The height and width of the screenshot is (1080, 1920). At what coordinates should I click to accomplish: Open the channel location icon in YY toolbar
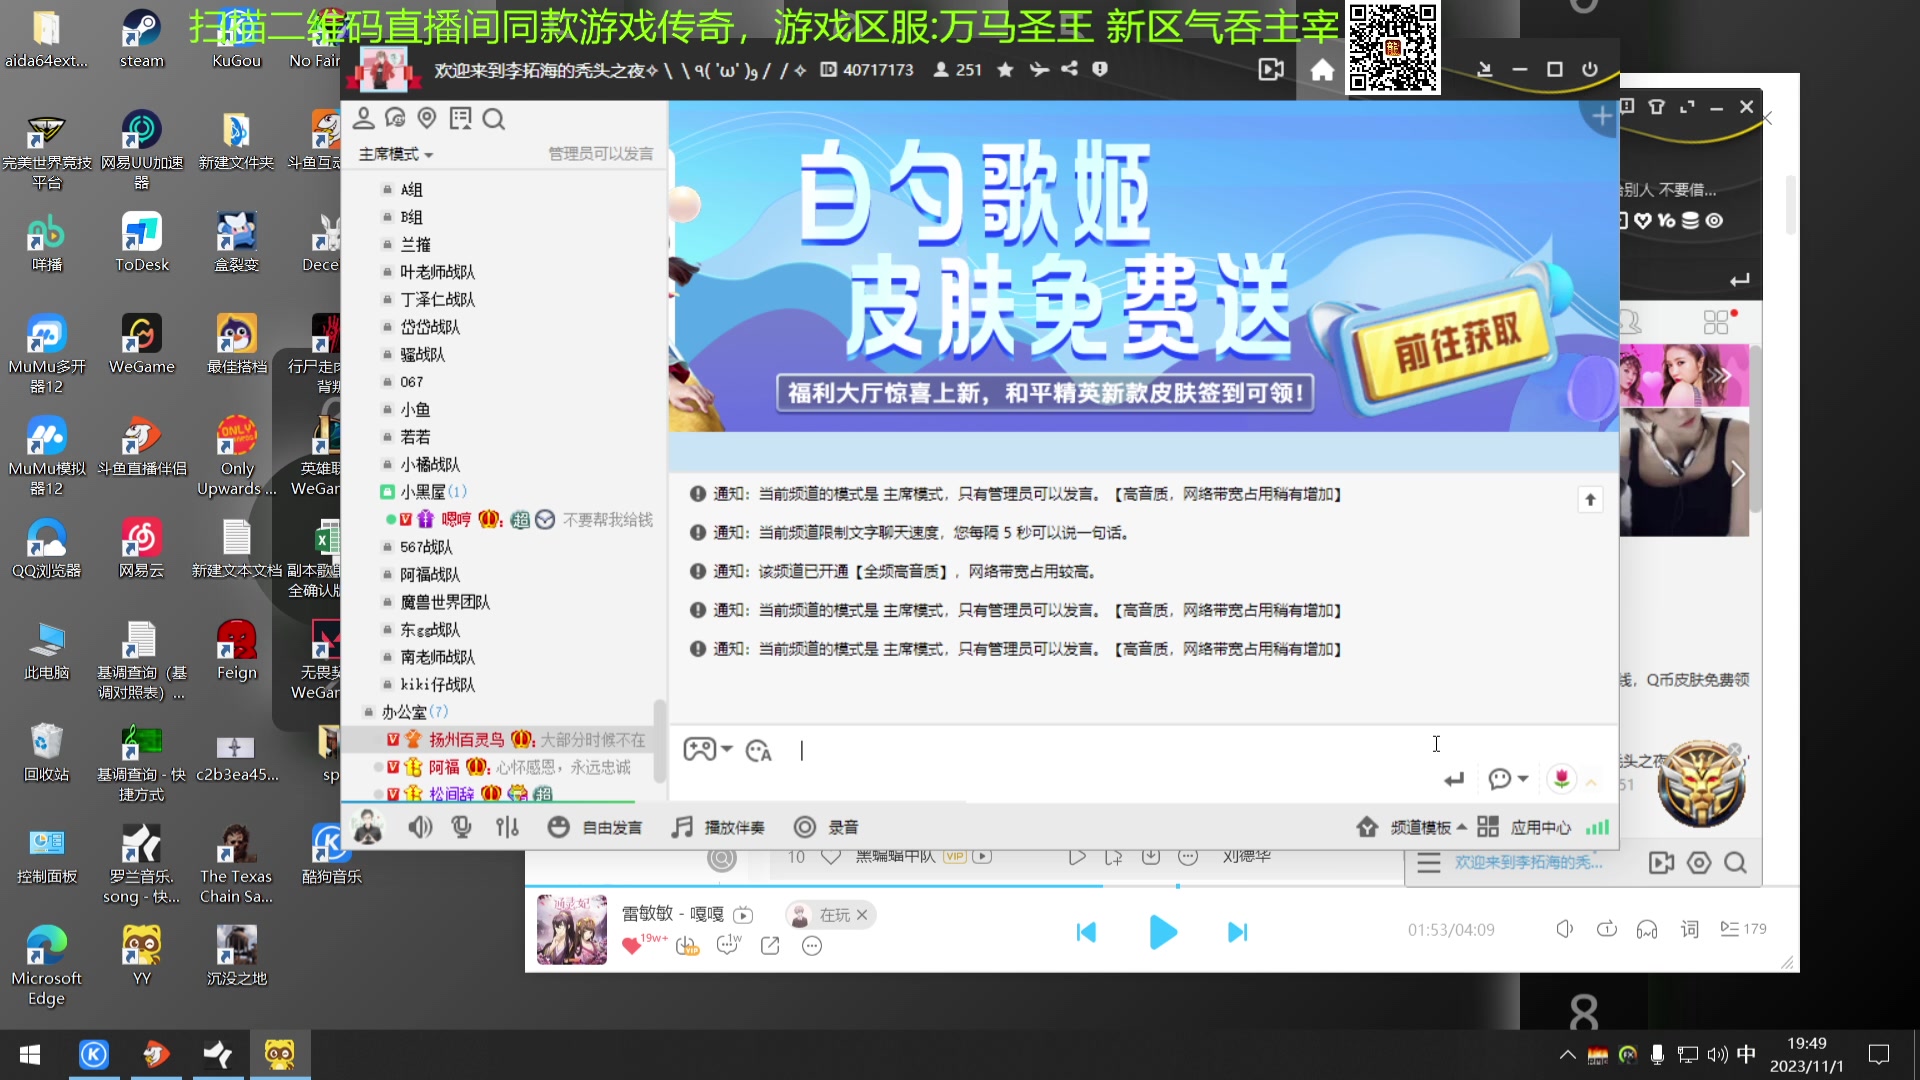427,118
